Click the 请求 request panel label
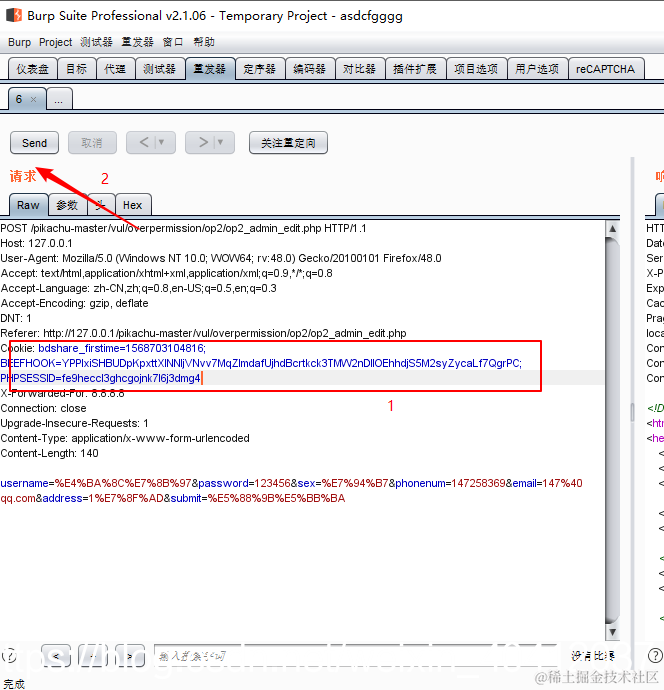 point(22,176)
